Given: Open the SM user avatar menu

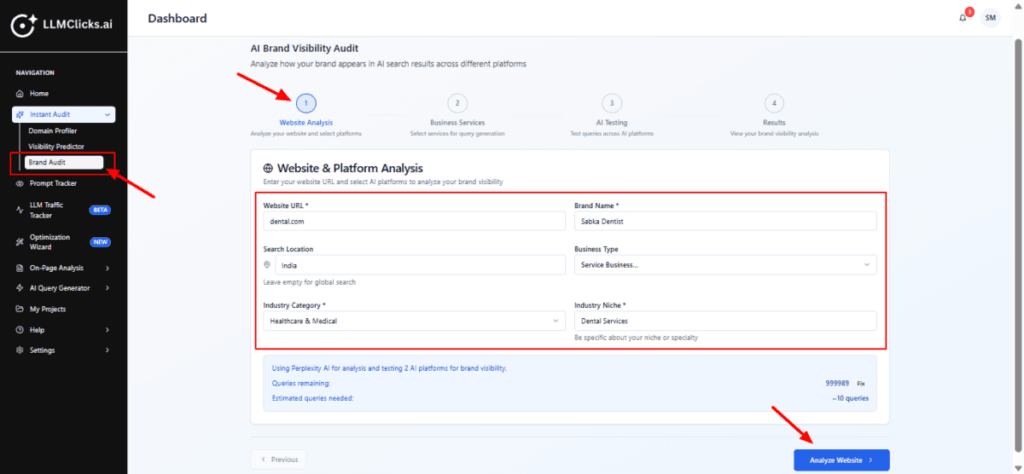Looking at the screenshot, I should [990, 18].
